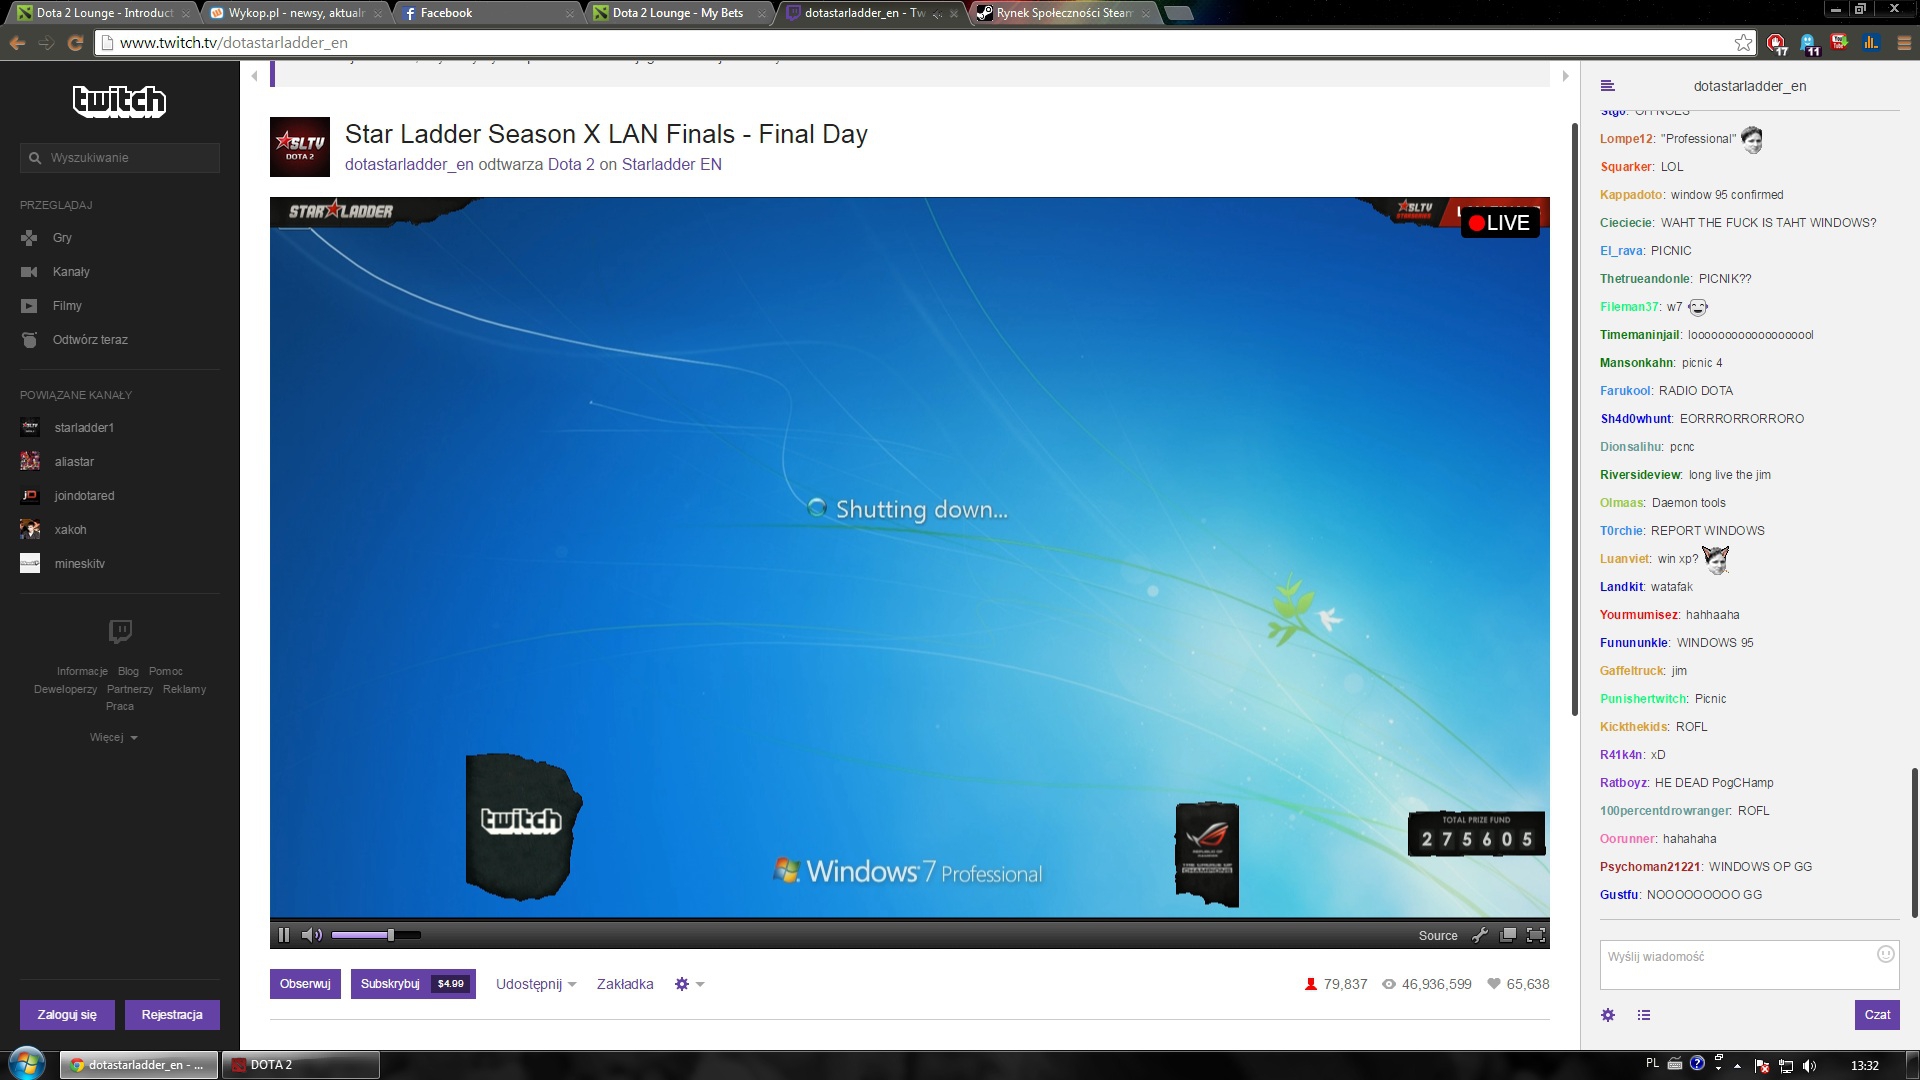Open the emoticon picker in chat

pyautogui.click(x=1885, y=954)
